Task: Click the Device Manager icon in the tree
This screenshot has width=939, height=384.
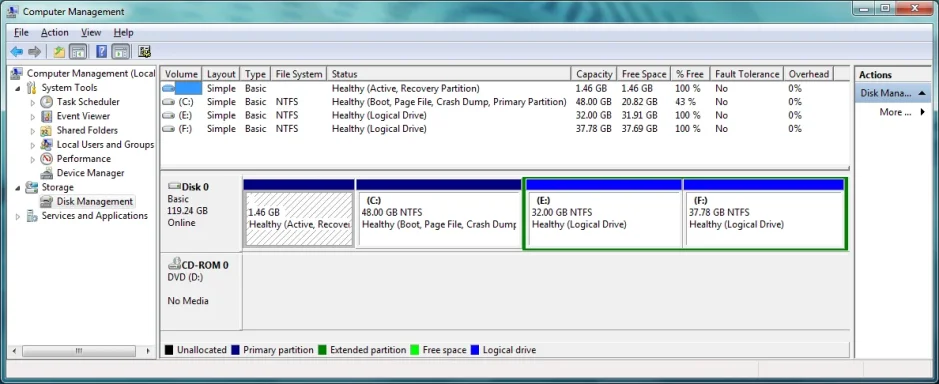Action: click(47, 173)
